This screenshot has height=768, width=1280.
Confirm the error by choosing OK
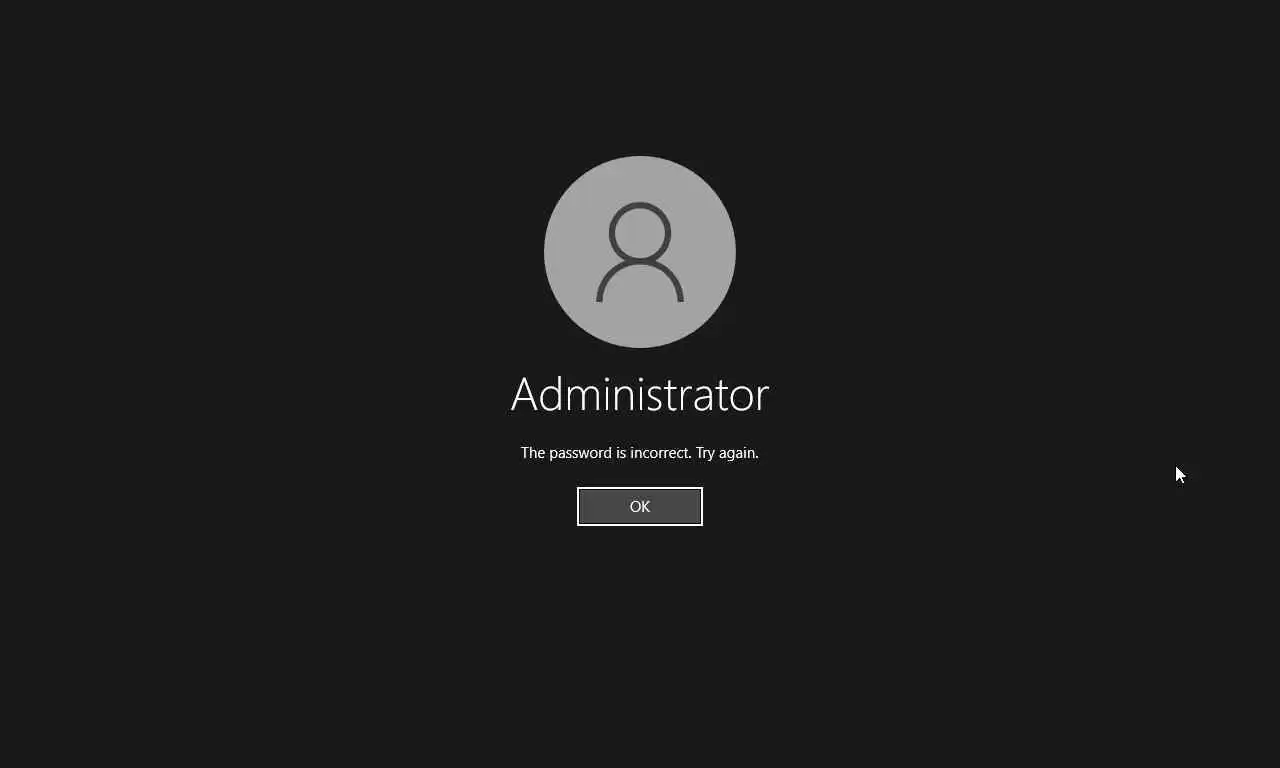pyautogui.click(x=640, y=506)
